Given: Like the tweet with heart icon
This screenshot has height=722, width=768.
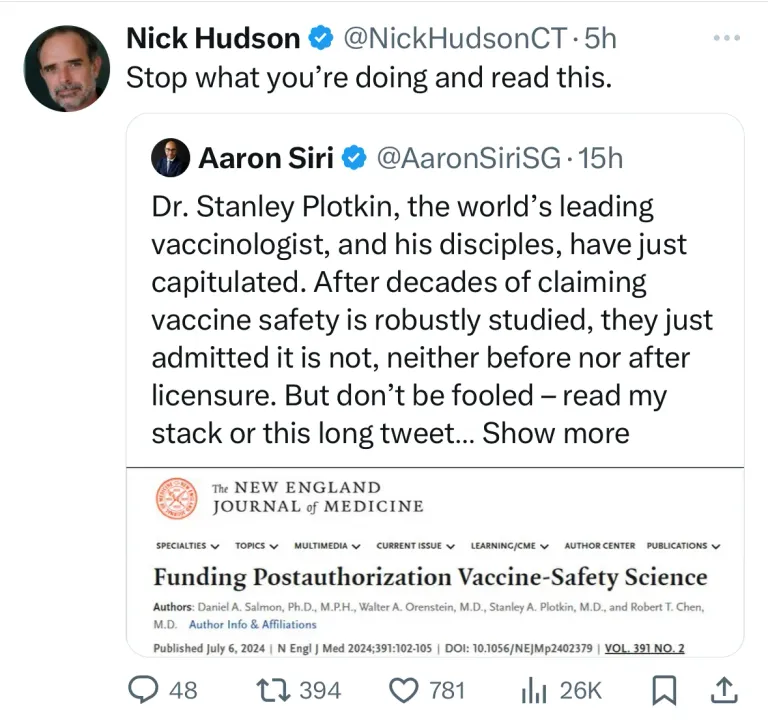Looking at the screenshot, I should tap(402, 689).
